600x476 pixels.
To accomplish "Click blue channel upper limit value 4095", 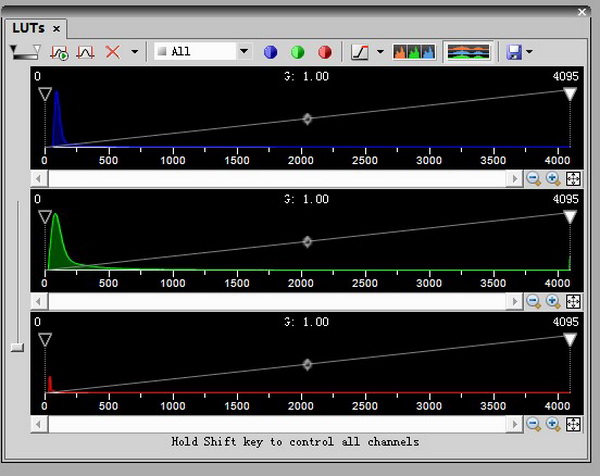I will coord(565,77).
